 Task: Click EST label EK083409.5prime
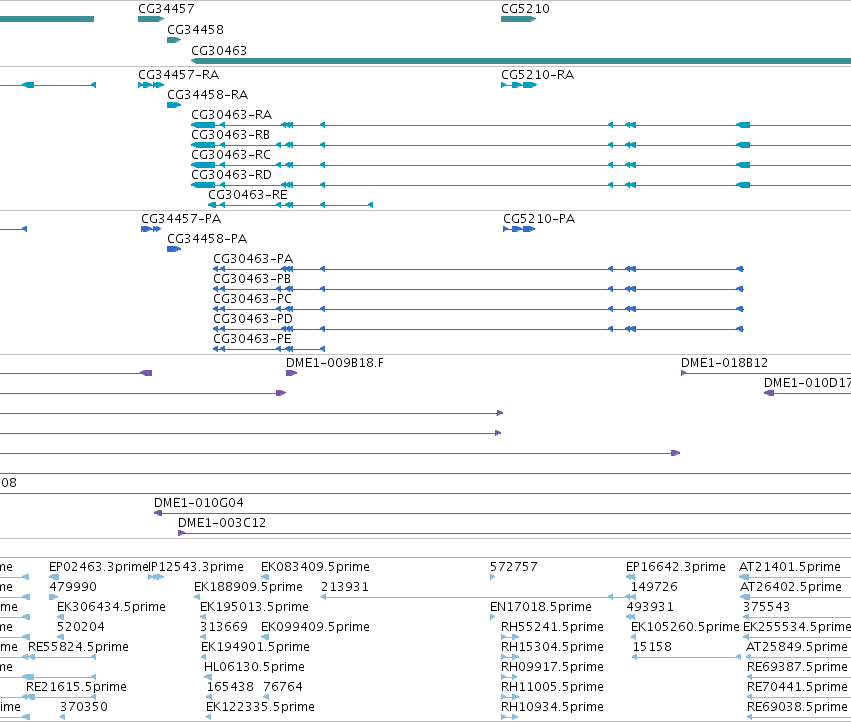click(x=315, y=567)
